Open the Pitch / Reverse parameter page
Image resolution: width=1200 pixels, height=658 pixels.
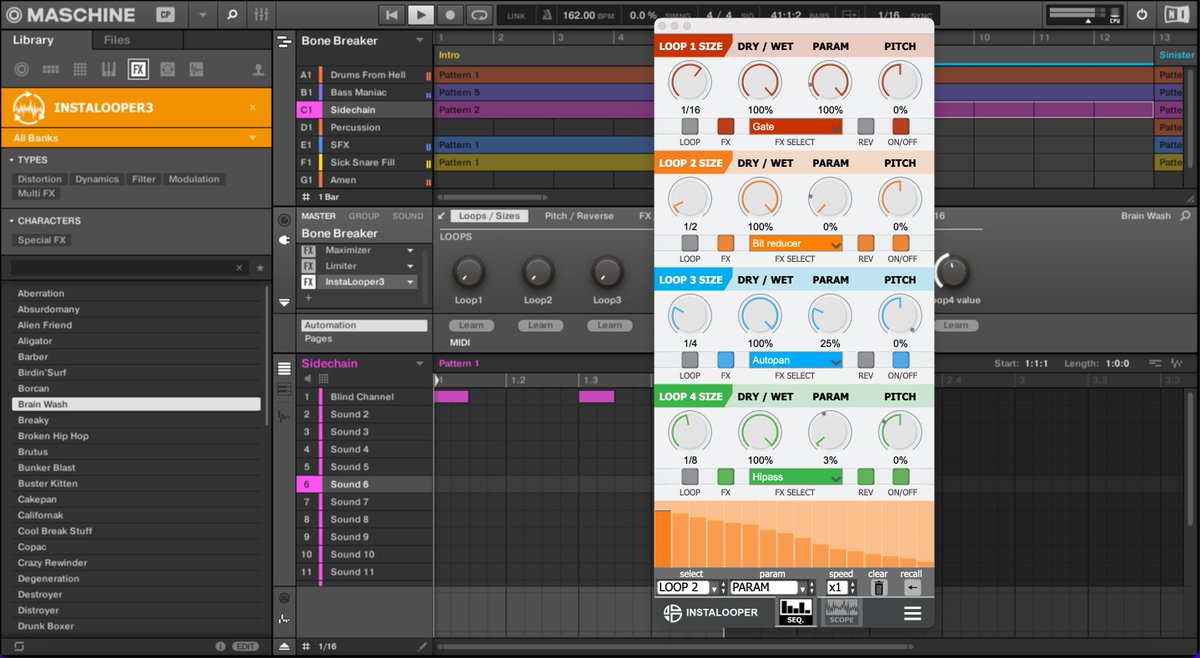580,216
